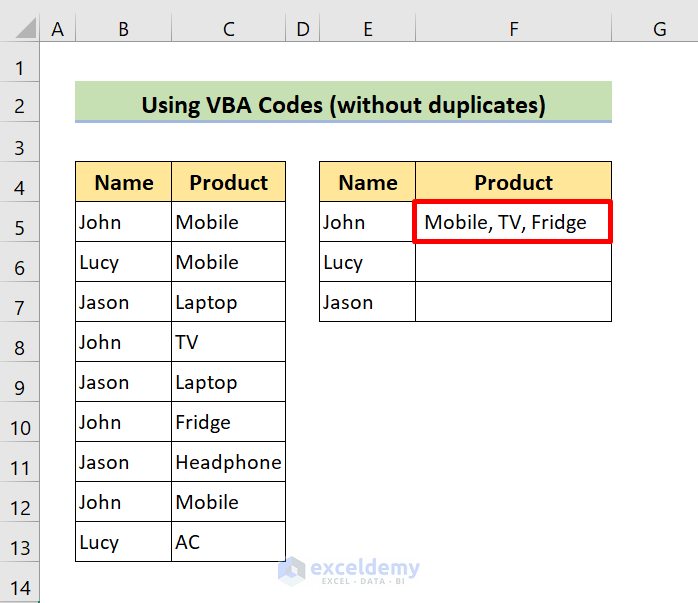This screenshot has height=603, width=698.
Task: Select cell C5 containing 'Mobile'
Action: point(228,222)
